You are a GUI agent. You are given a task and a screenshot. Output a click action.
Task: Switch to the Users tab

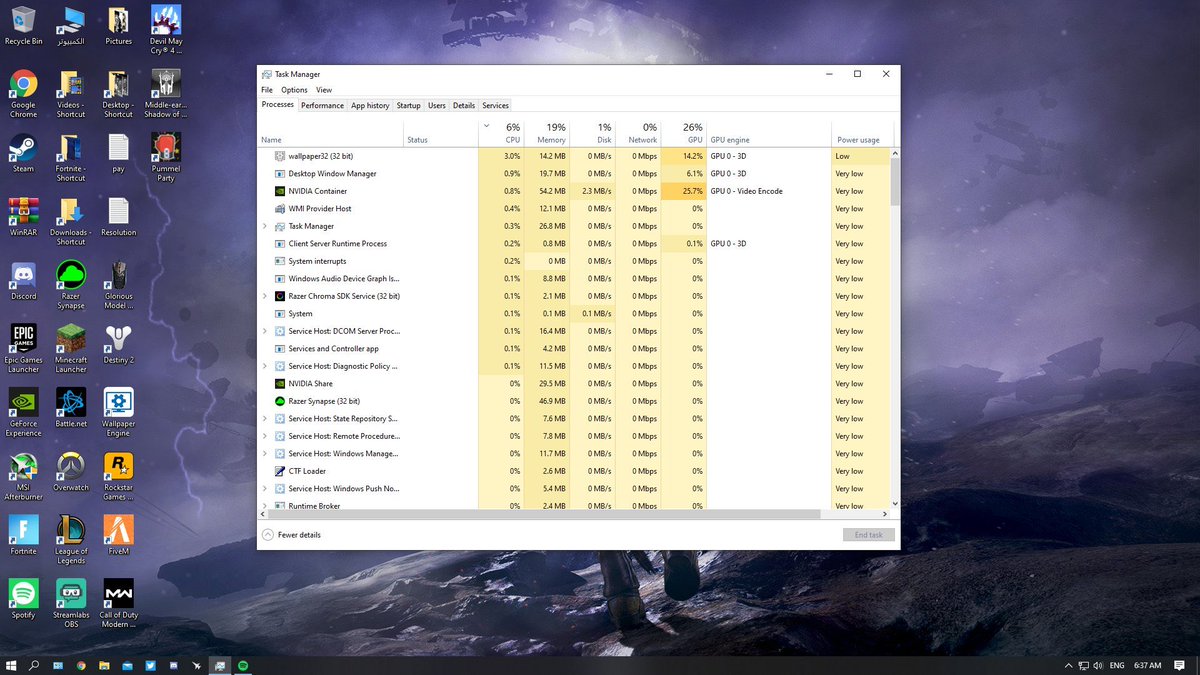click(437, 105)
